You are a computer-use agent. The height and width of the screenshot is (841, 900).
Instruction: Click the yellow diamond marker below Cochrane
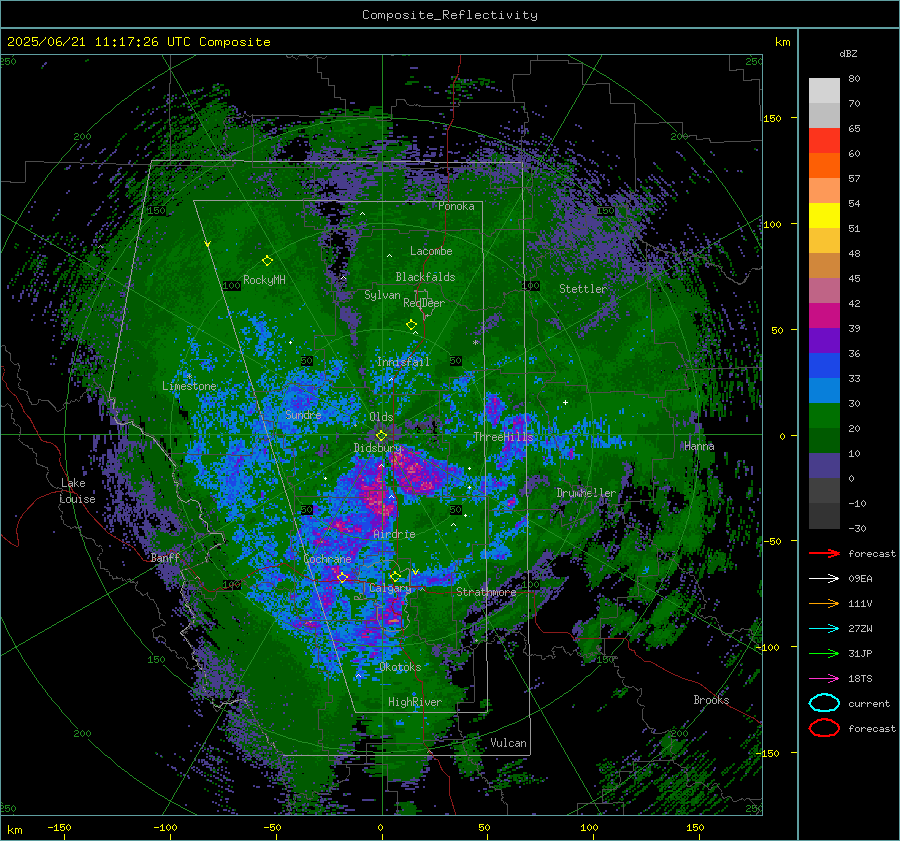tap(343, 577)
